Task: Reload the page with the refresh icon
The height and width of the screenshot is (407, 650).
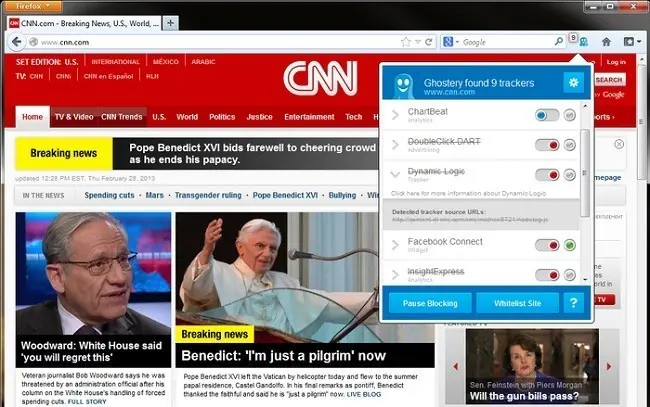Action: [429, 42]
